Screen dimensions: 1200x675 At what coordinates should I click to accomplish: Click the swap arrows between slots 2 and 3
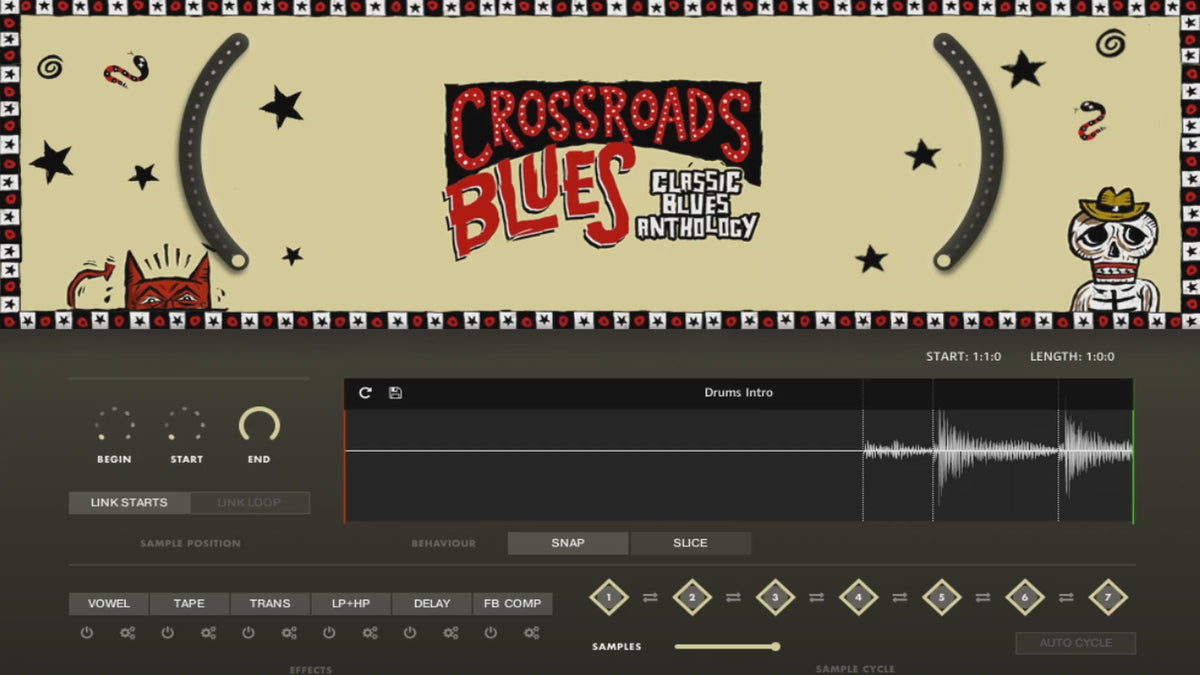pos(733,598)
